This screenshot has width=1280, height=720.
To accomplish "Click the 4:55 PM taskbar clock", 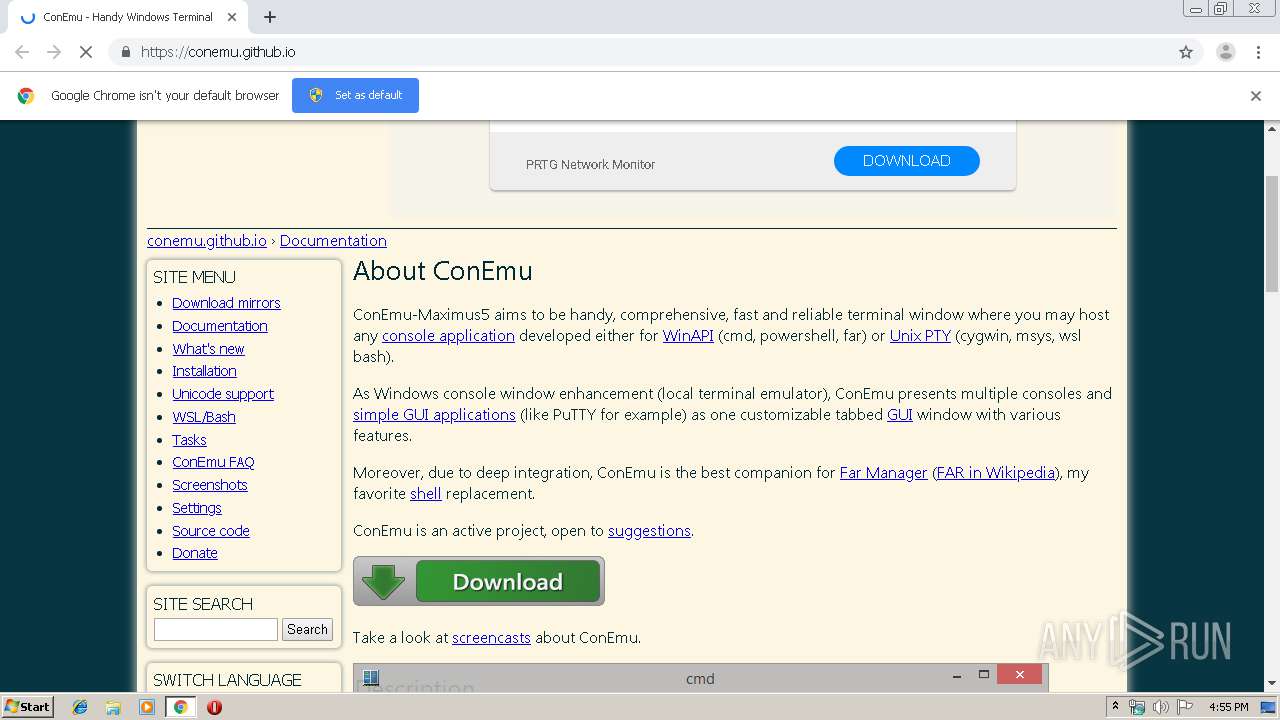I will 1228,707.
